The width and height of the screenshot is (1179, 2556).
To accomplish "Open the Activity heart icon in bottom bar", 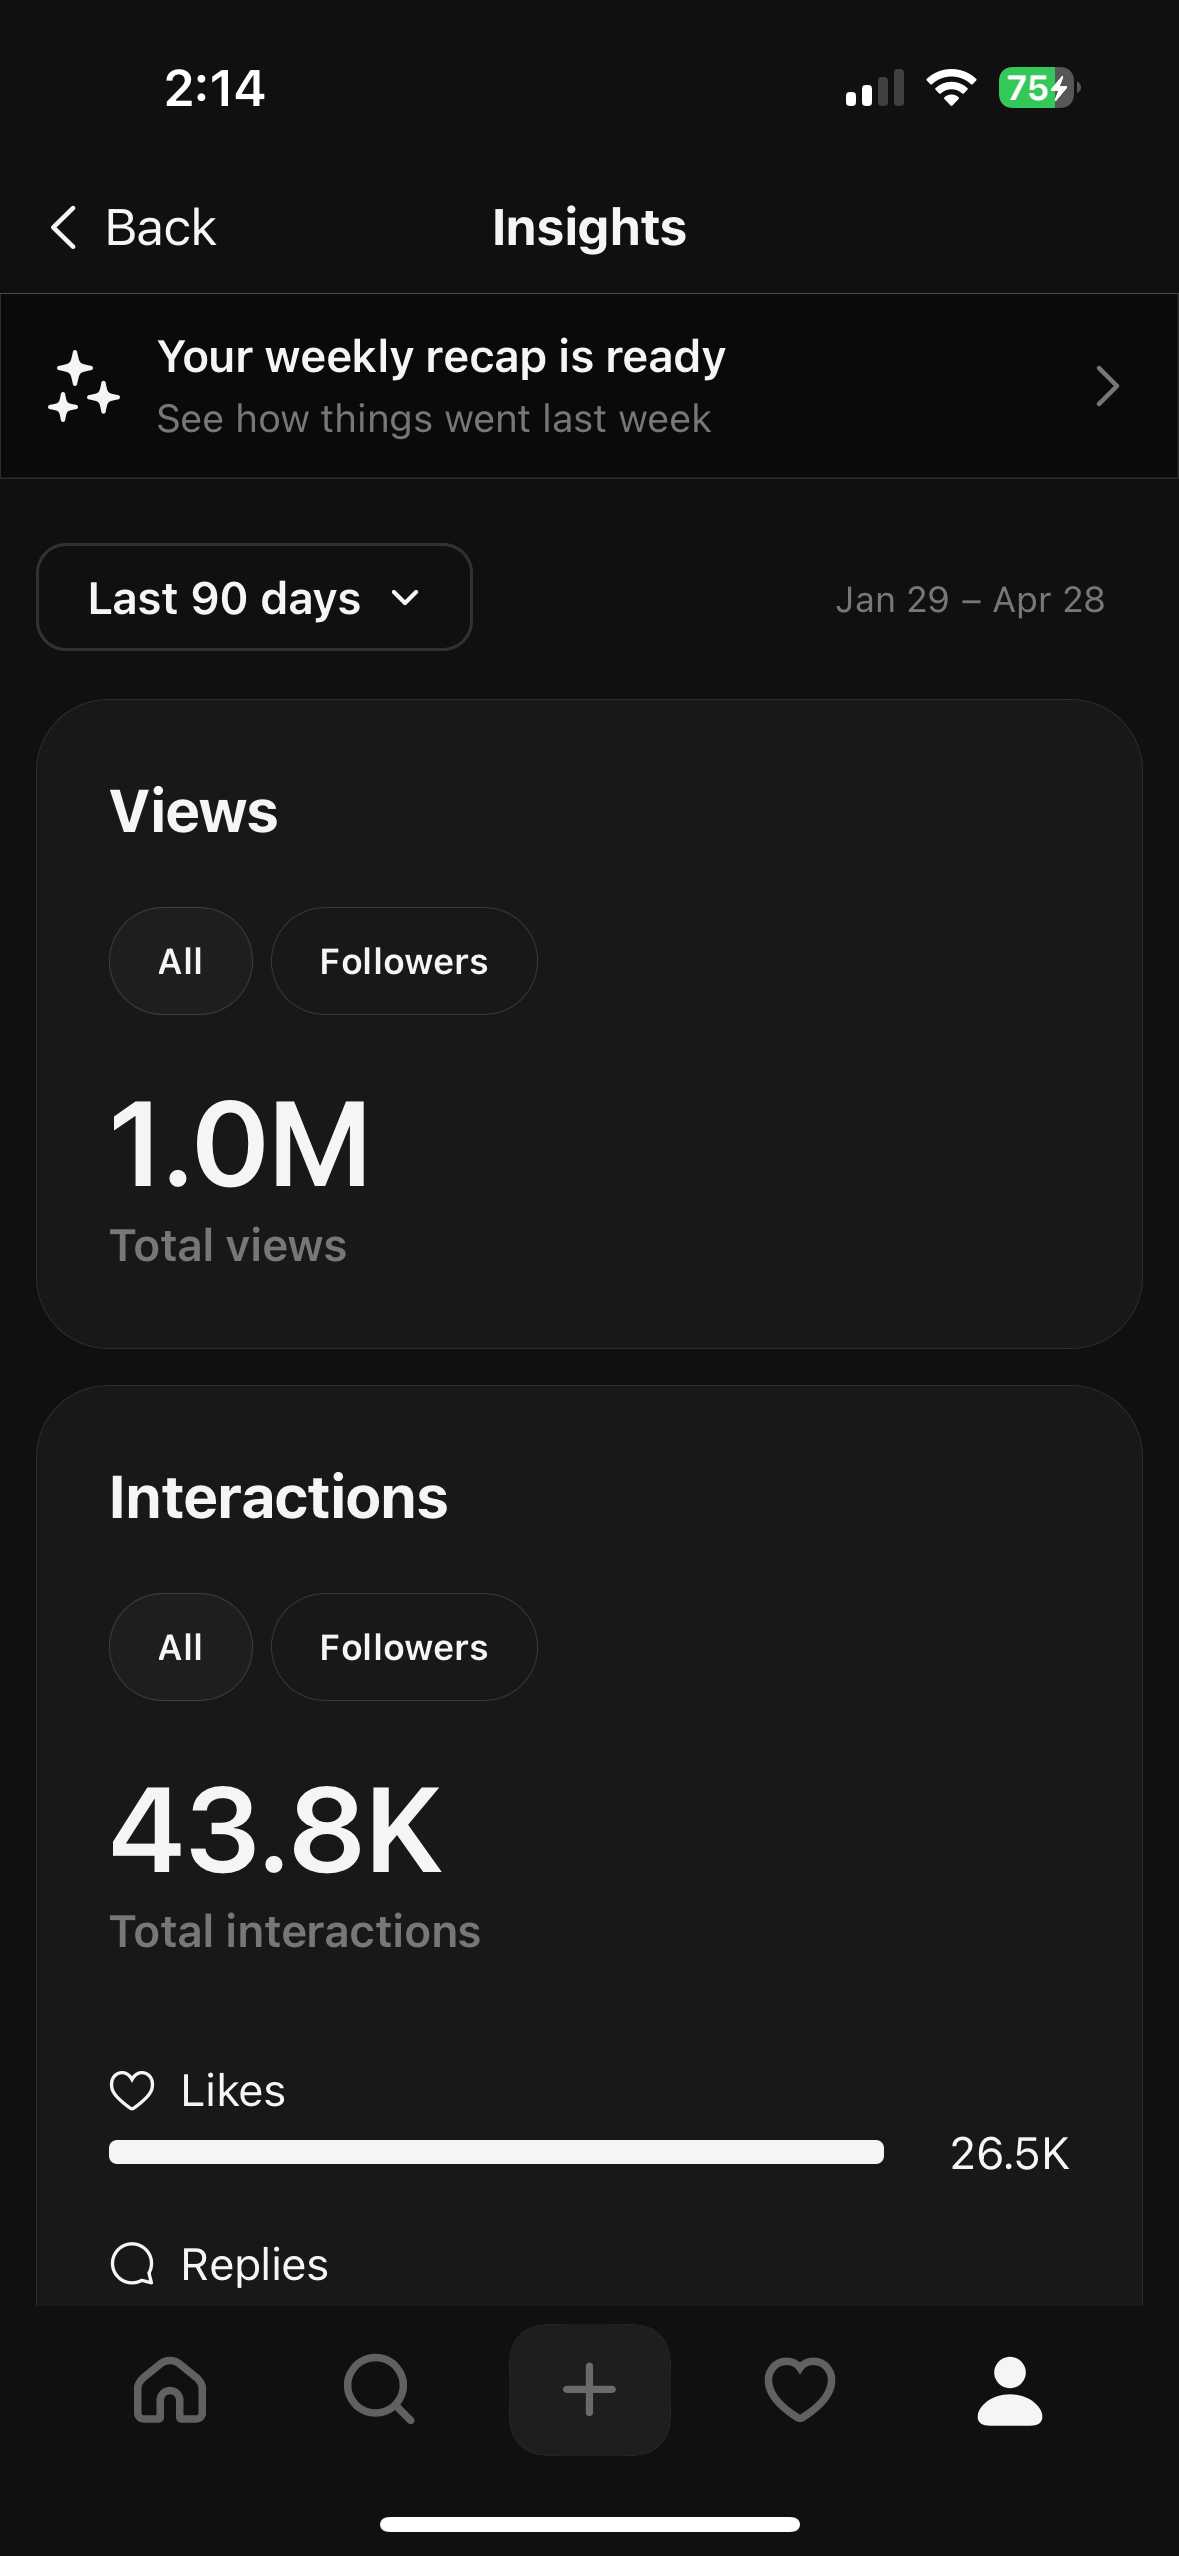I will 800,2389.
